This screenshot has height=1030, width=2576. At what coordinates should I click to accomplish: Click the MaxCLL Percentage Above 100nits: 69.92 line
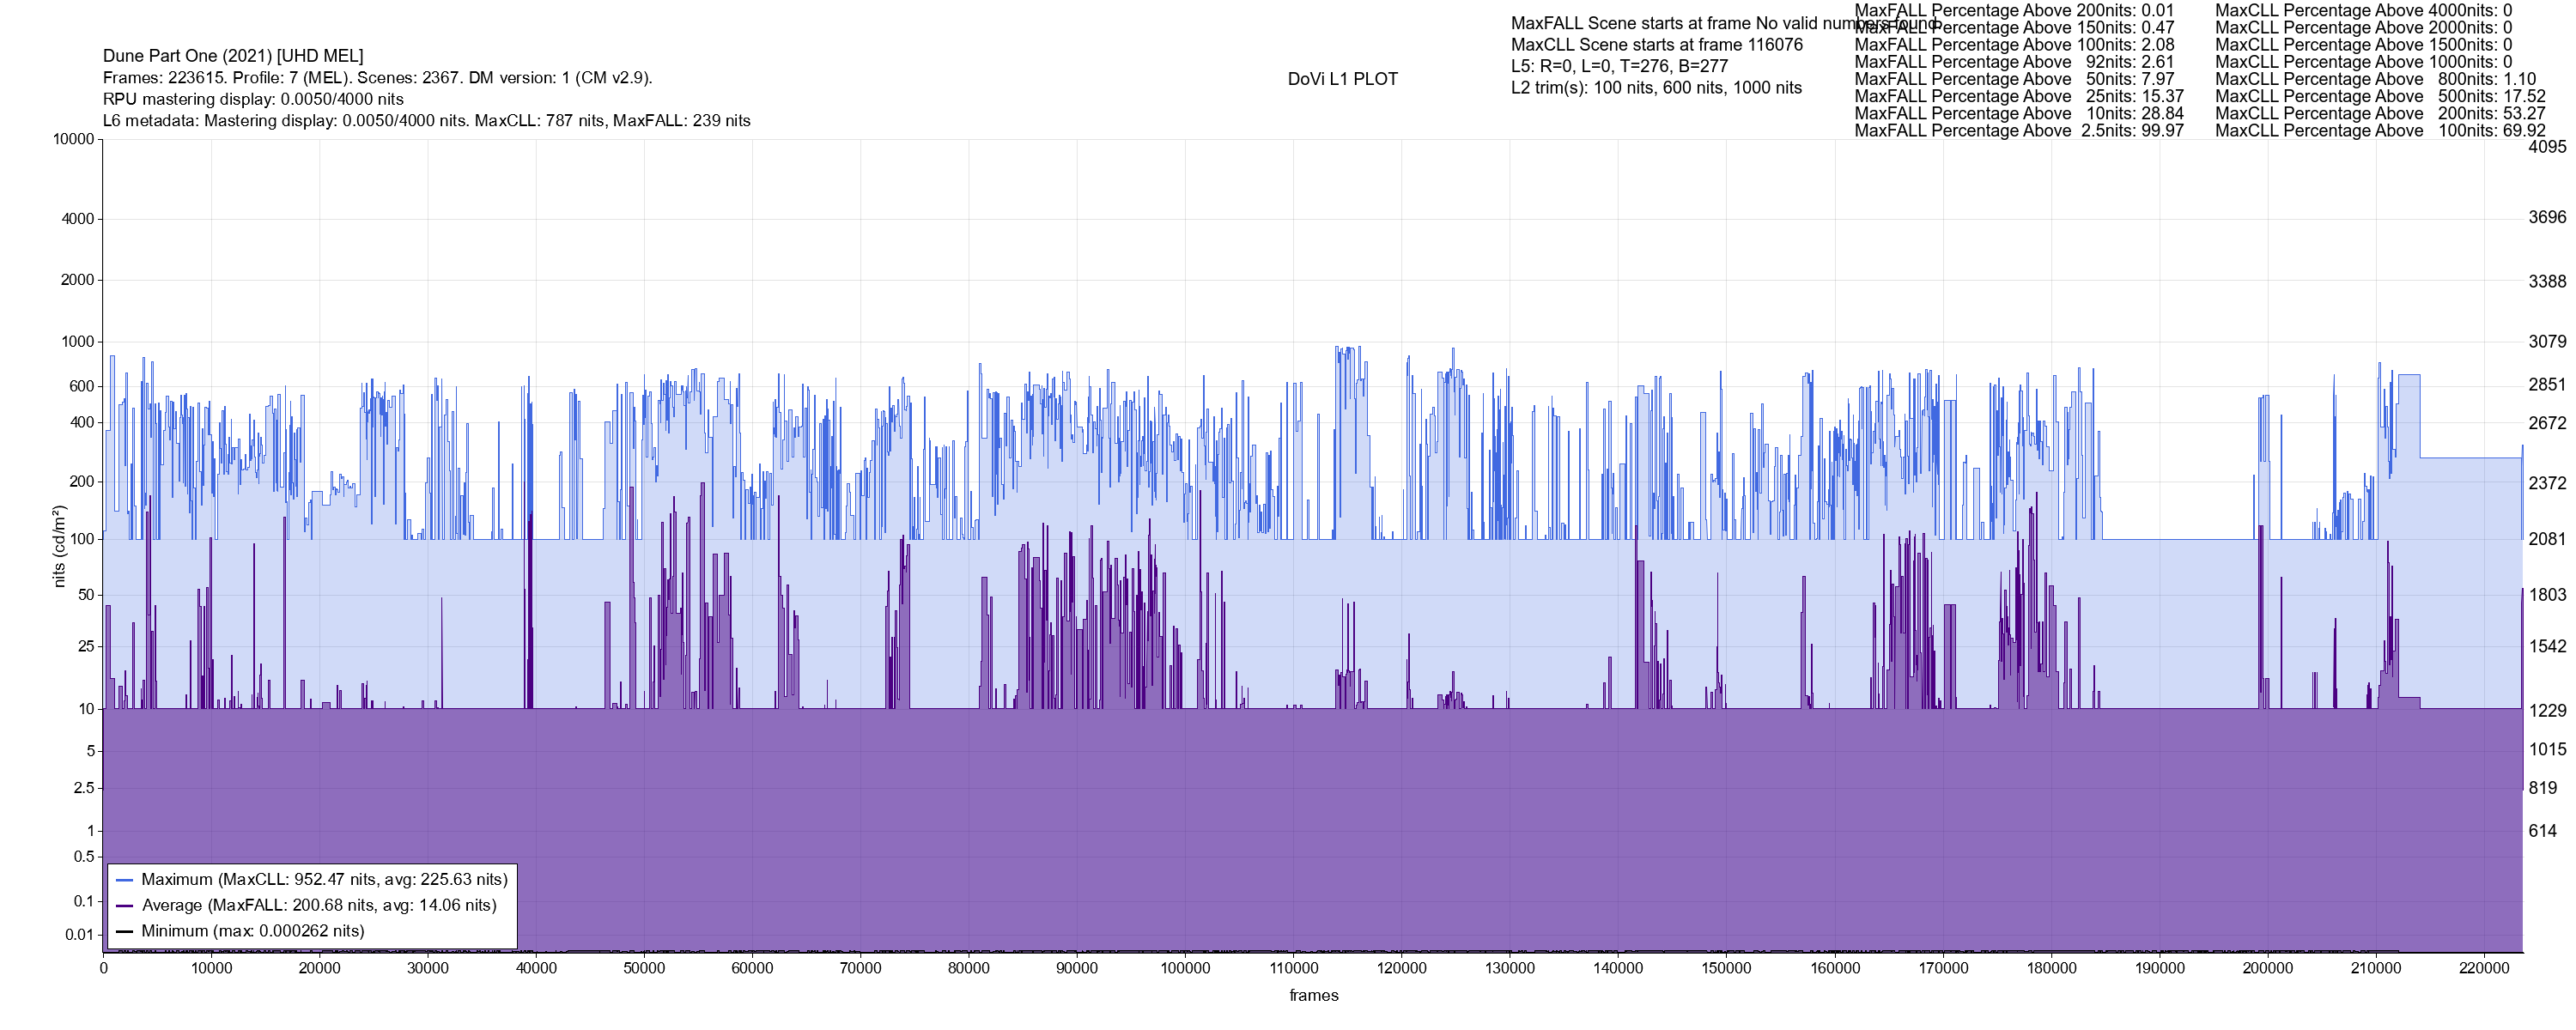coord(2380,131)
